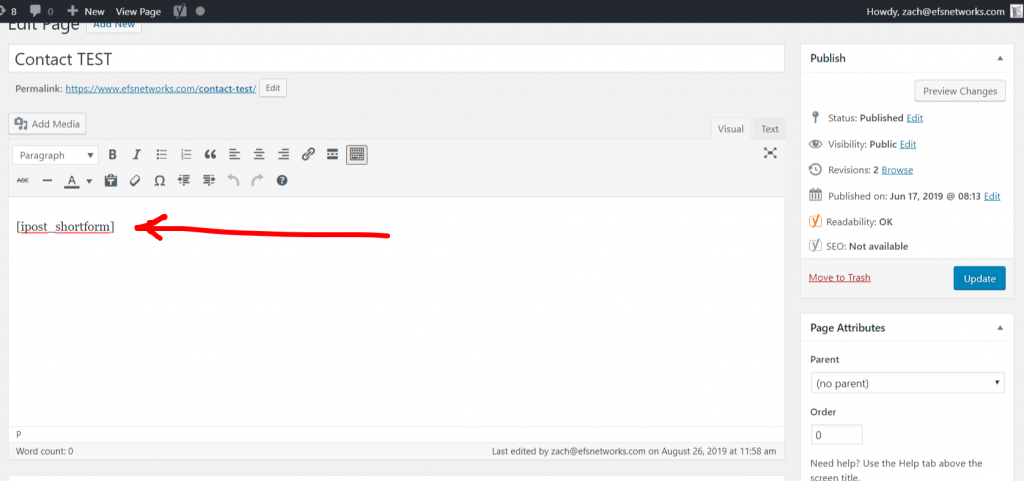Edit the published date
Screen dimensions: 1024x481
click(992, 196)
